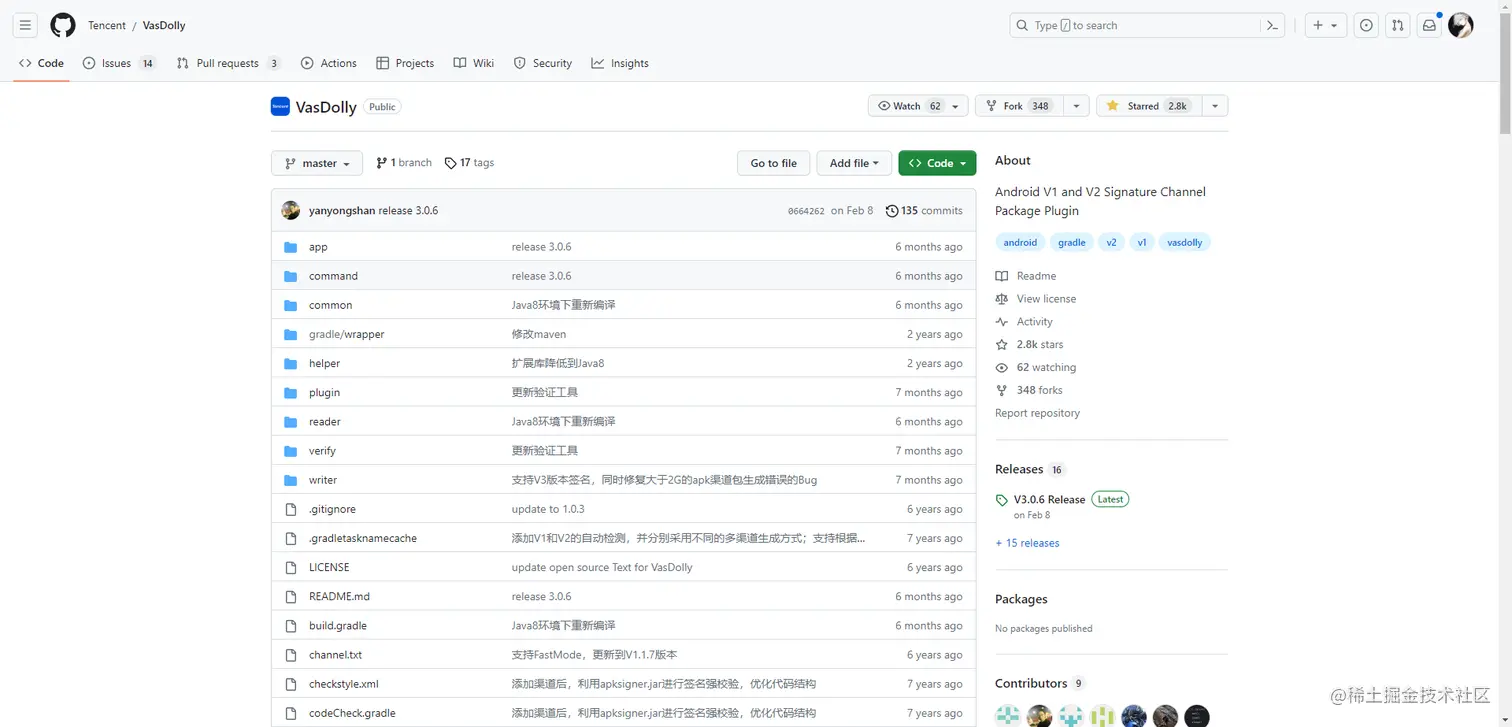Image resolution: width=1512 pixels, height=727 pixels.
Task: Click the eye icon beside 62 watching
Action: pyautogui.click(x=1002, y=367)
